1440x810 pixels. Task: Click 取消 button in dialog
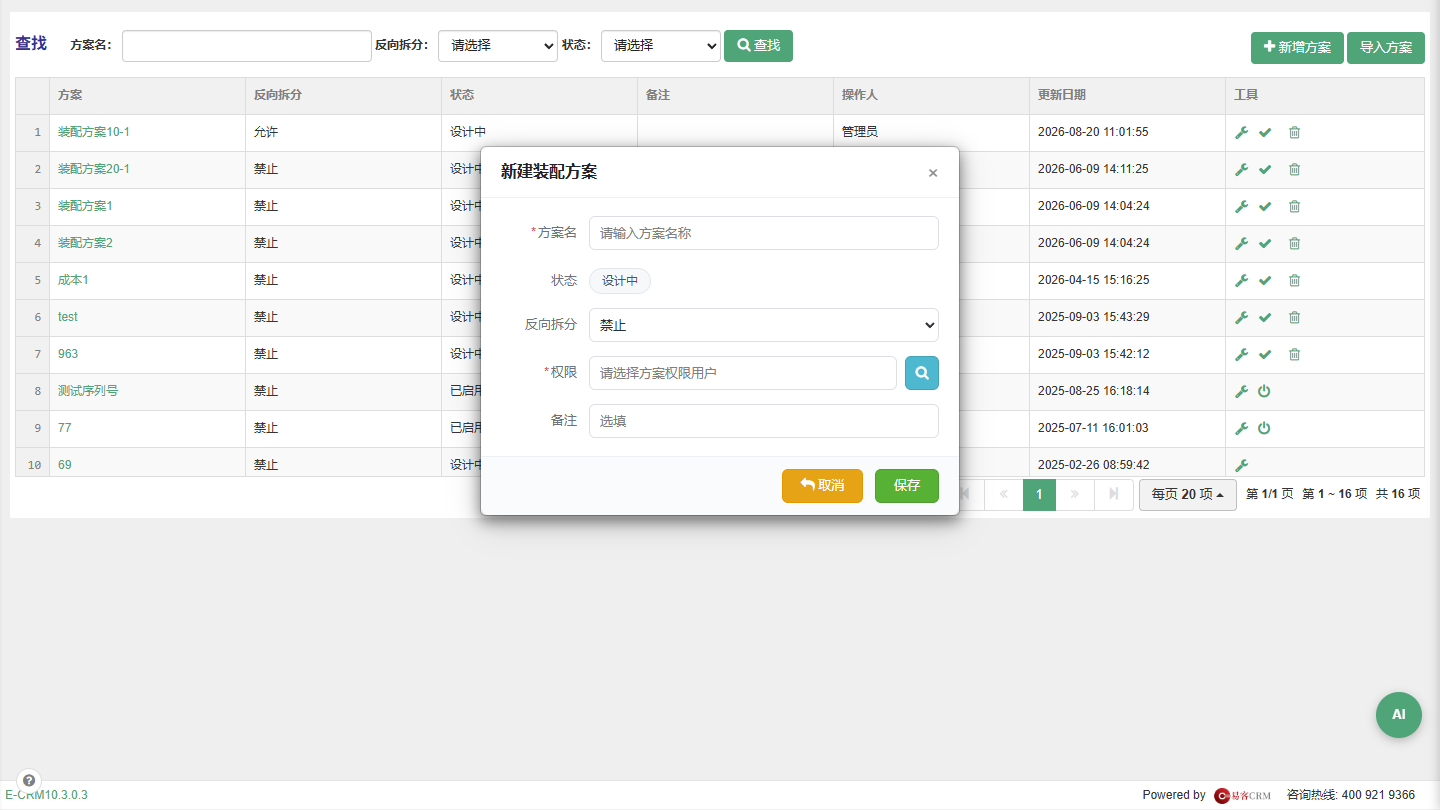point(822,486)
